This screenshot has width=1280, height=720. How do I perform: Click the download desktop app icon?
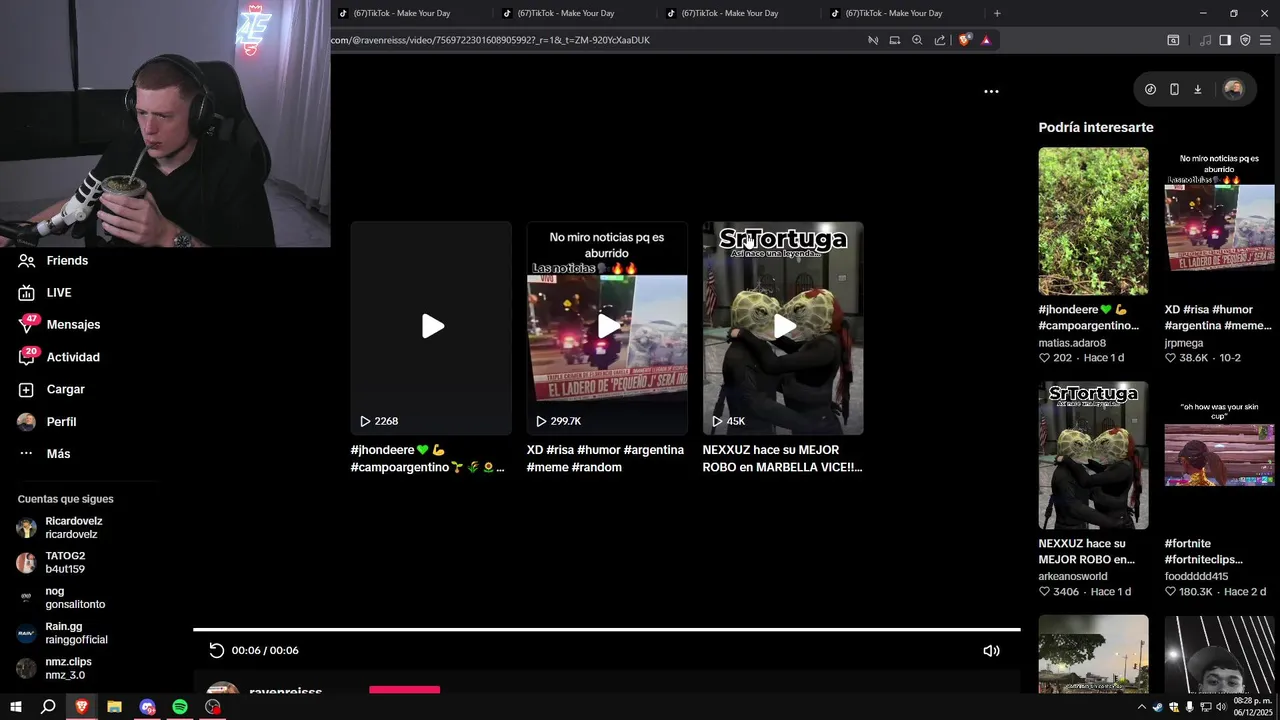click(1198, 89)
